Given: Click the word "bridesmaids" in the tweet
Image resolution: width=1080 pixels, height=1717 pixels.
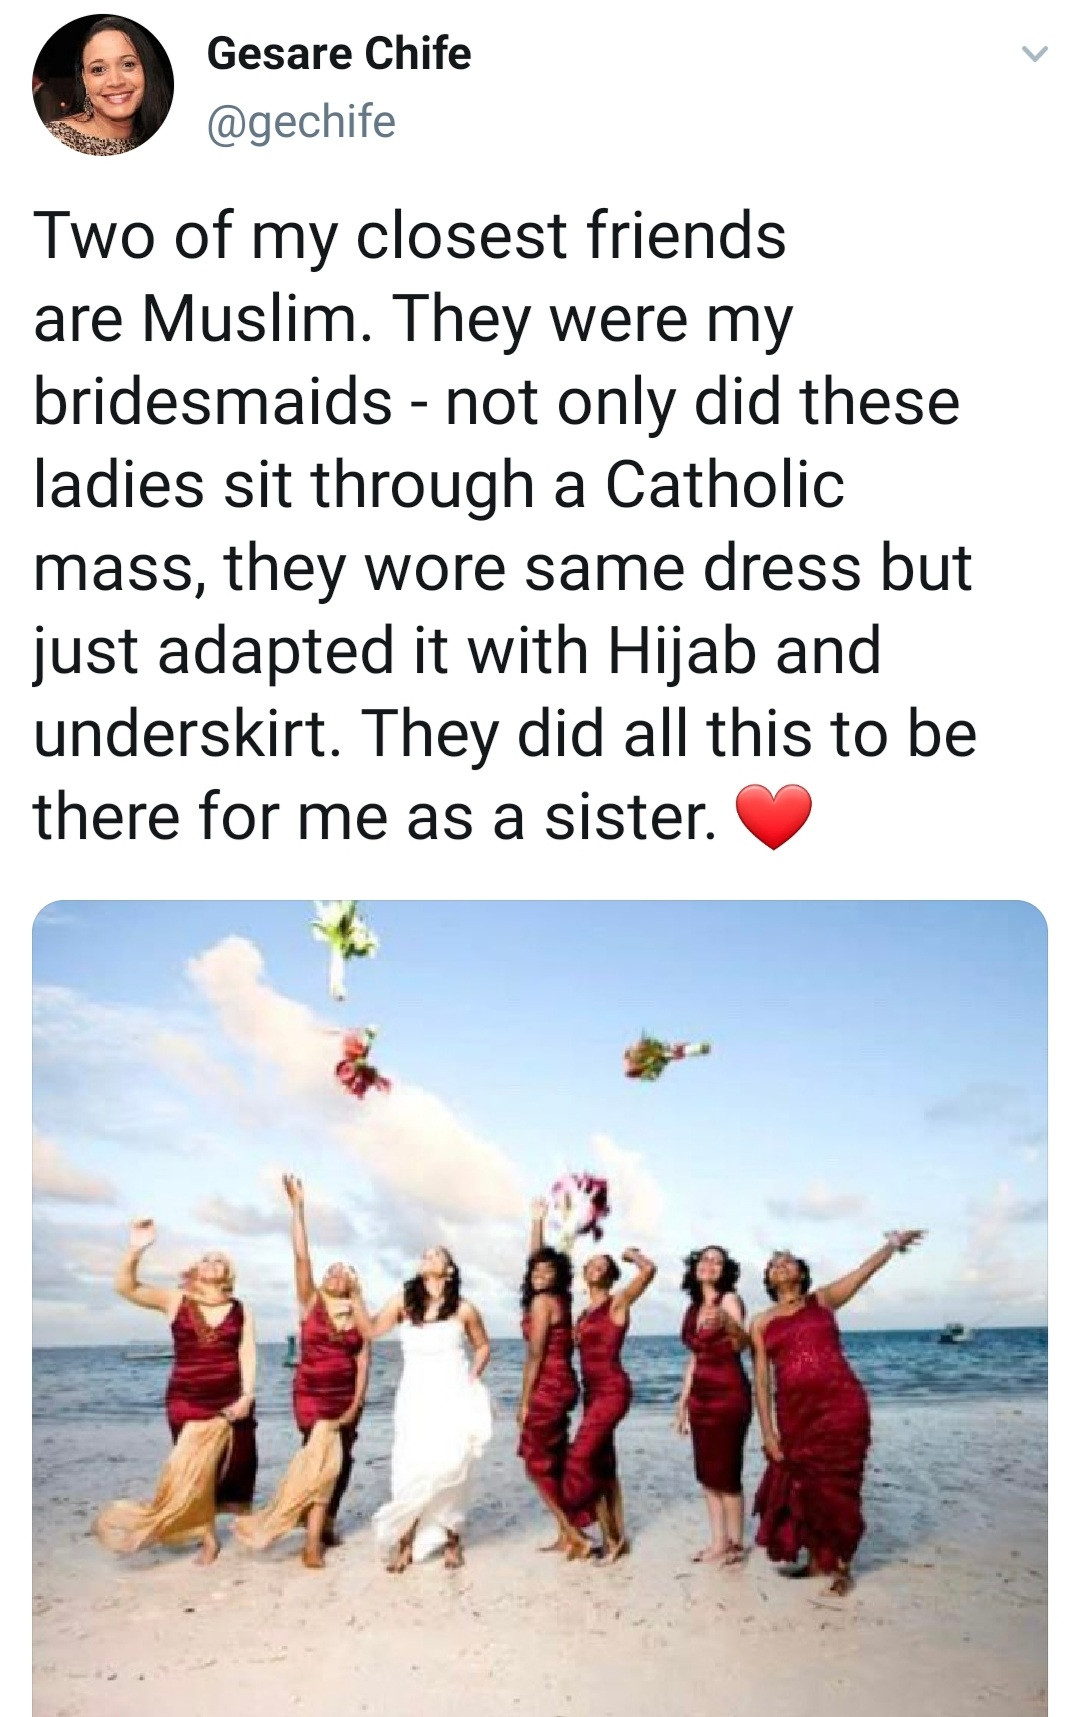Looking at the screenshot, I should click(213, 401).
